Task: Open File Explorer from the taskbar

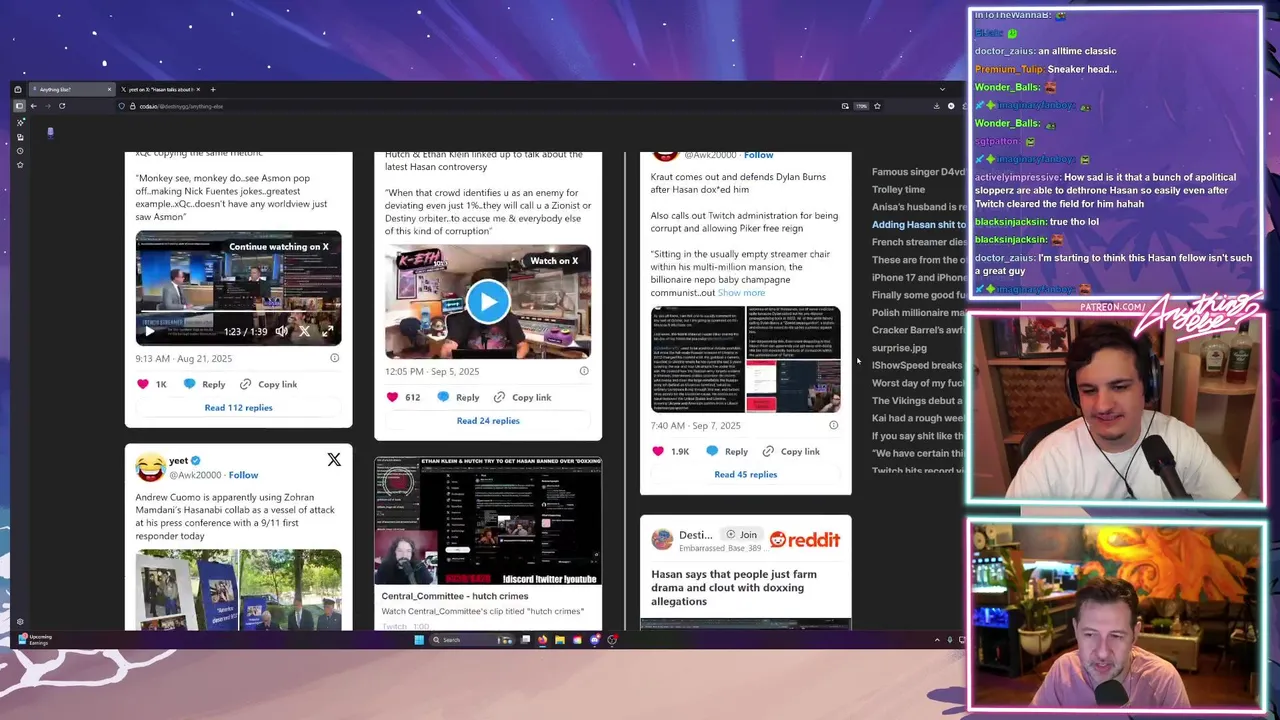Action: click(560, 640)
